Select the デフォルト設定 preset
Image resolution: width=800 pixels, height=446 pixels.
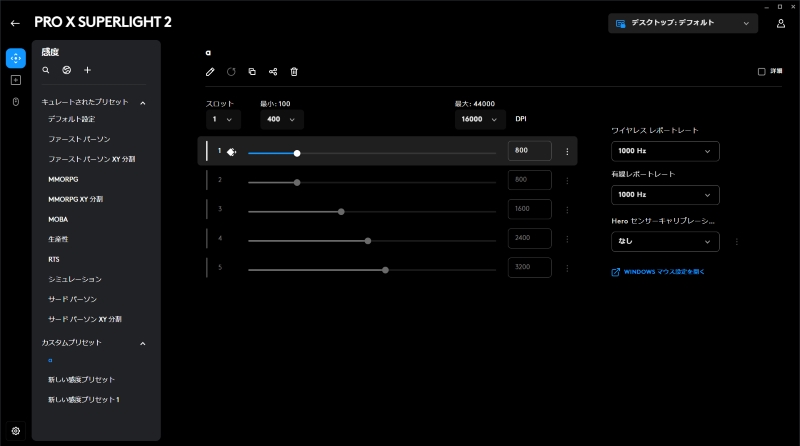pyautogui.click(x=71, y=119)
